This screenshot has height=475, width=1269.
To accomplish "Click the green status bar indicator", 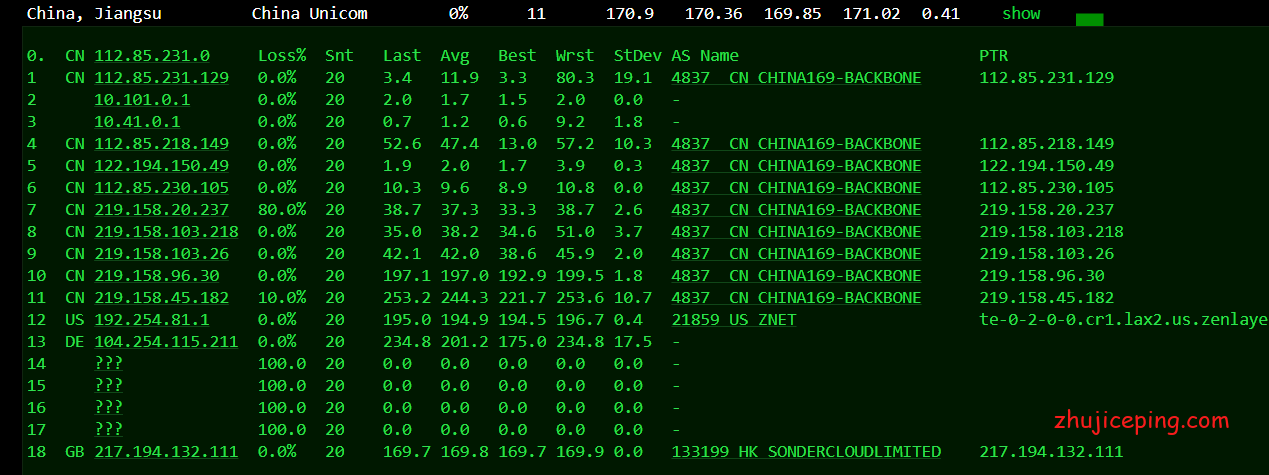I will tap(1089, 20).
